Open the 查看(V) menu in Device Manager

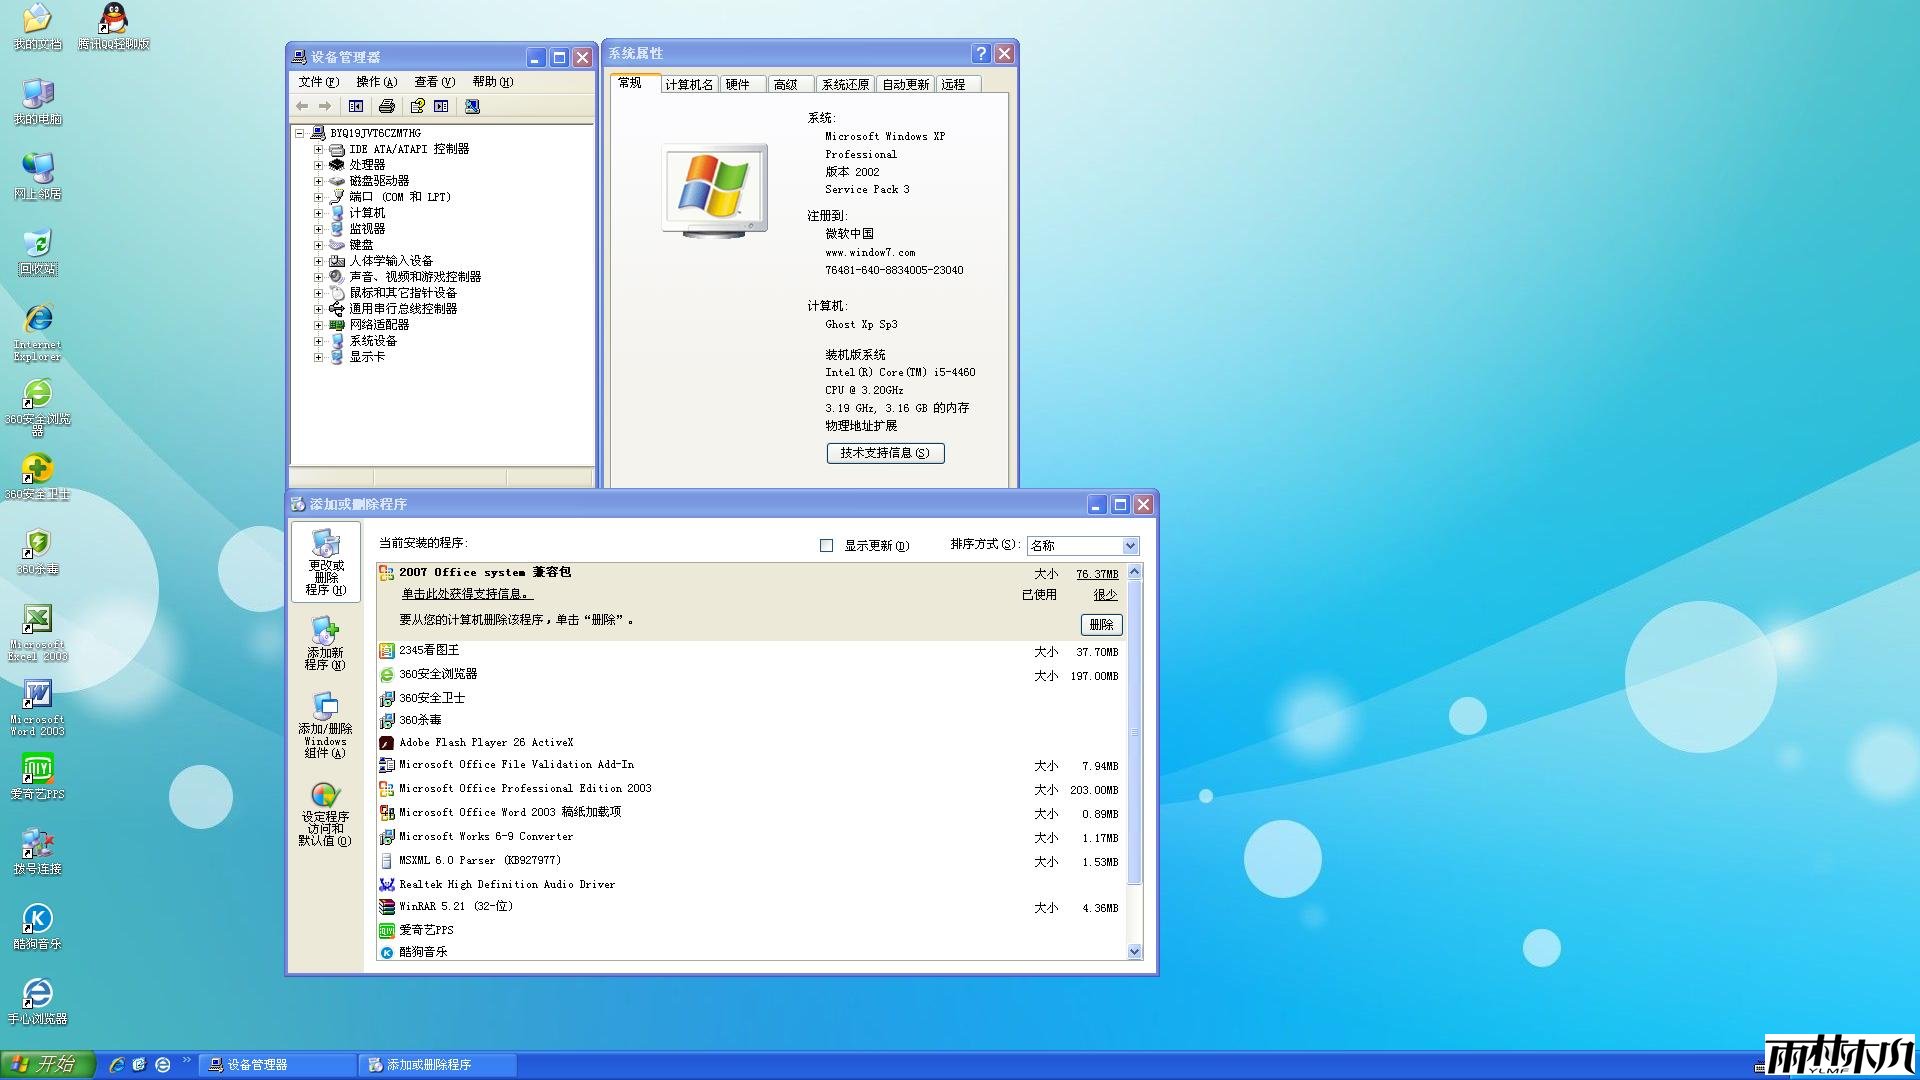434,82
